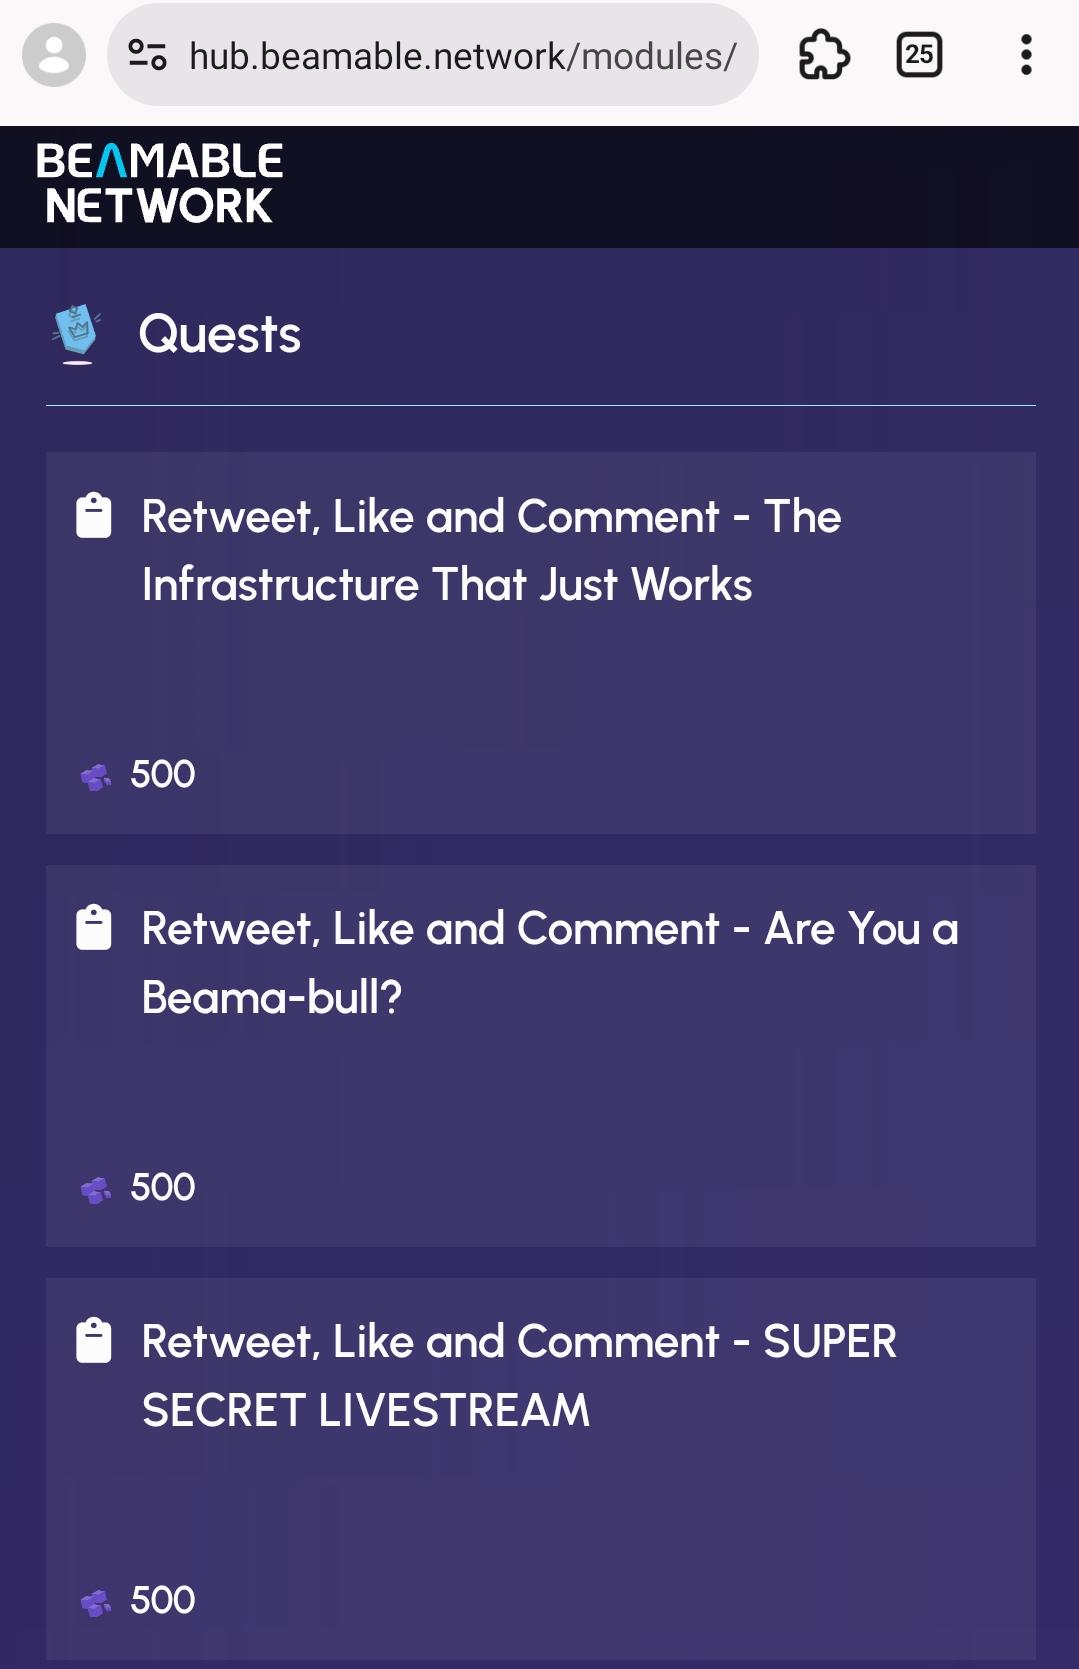Tap token icon on Beama-bull quest reward

click(96, 1190)
